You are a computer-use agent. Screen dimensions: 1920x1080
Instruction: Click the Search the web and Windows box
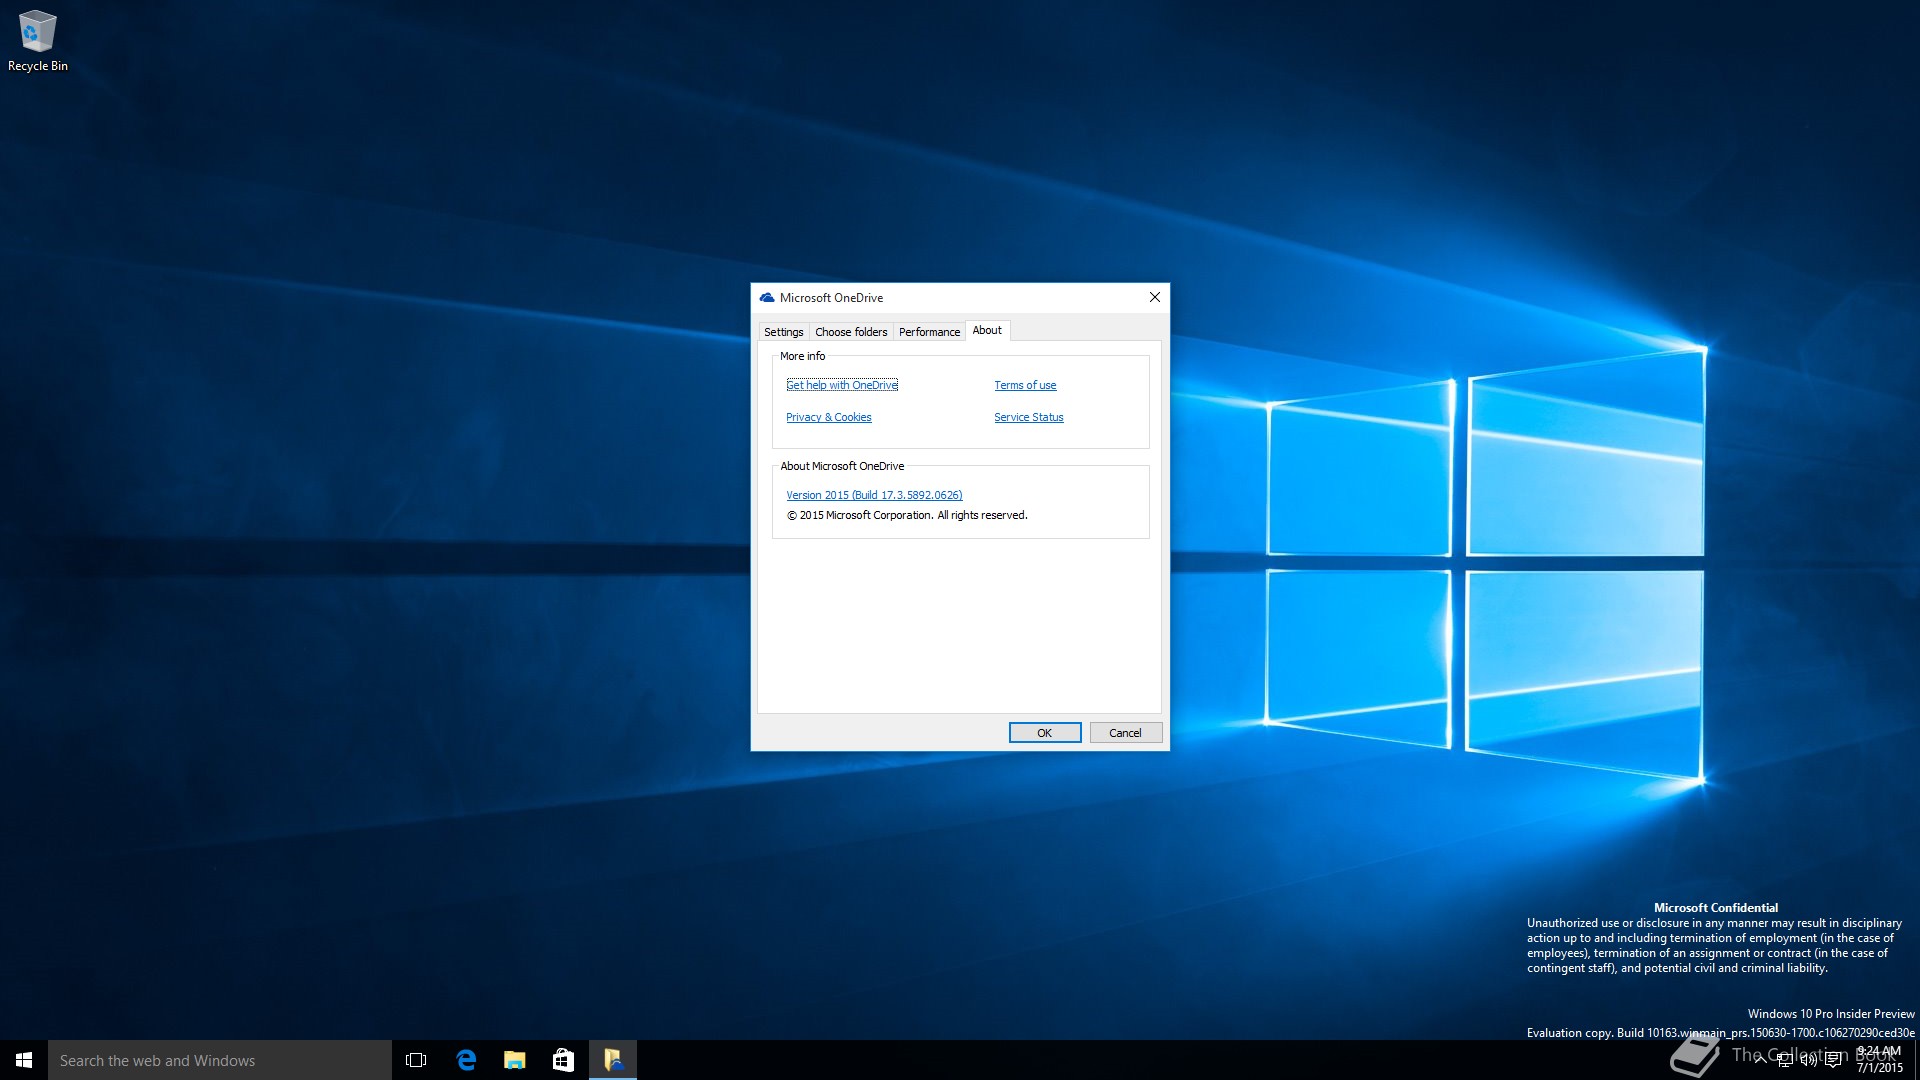pyautogui.click(x=220, y=1060)
